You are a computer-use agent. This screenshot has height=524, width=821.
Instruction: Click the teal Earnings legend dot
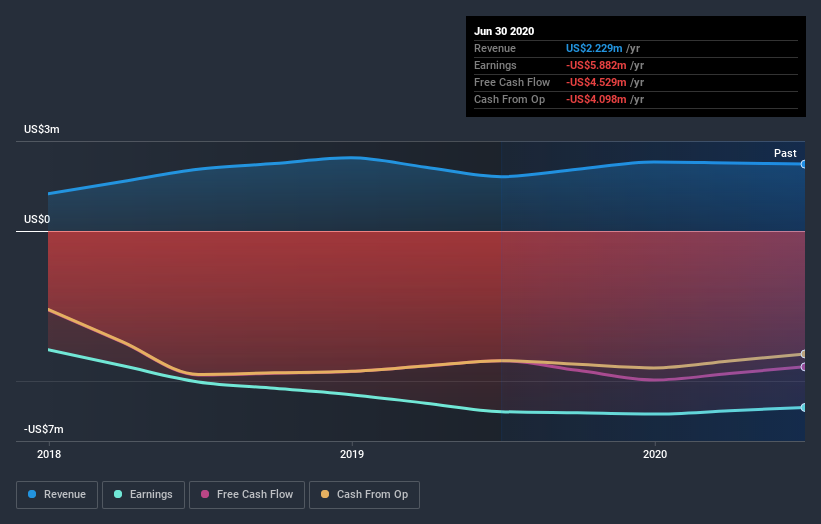pos(118,494)
